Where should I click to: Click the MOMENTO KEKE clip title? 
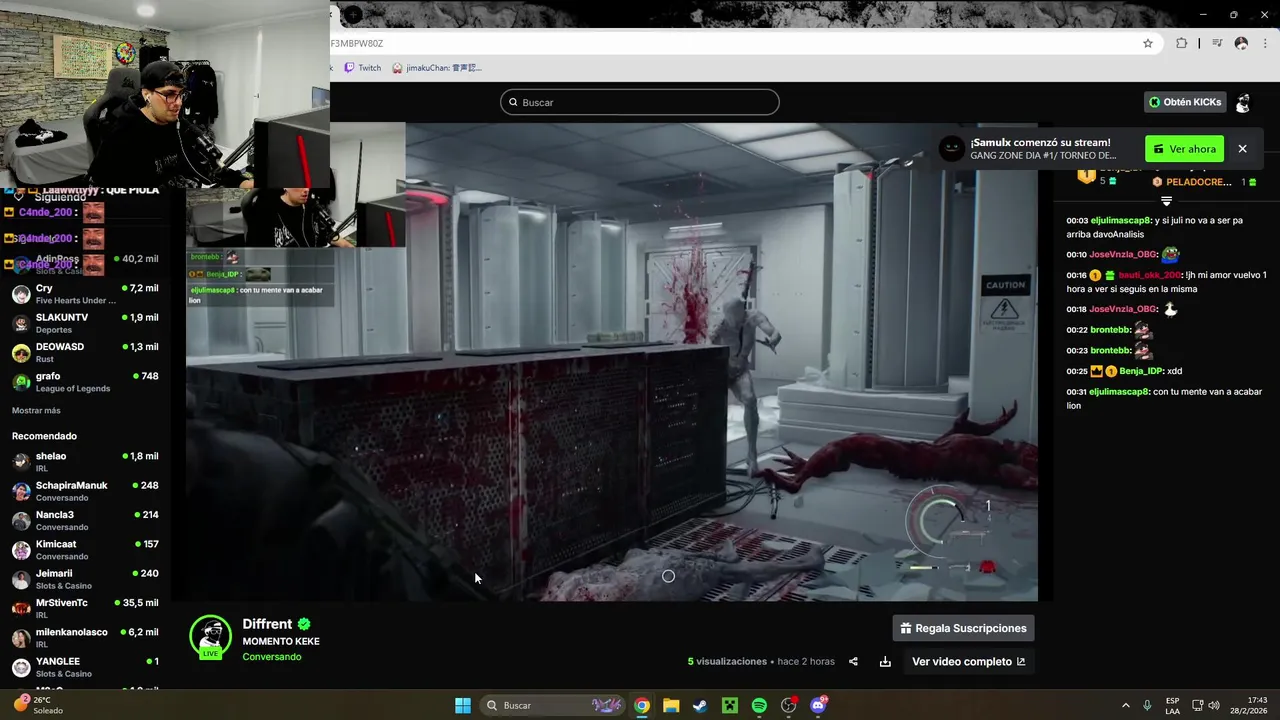[x=281, y=641]
